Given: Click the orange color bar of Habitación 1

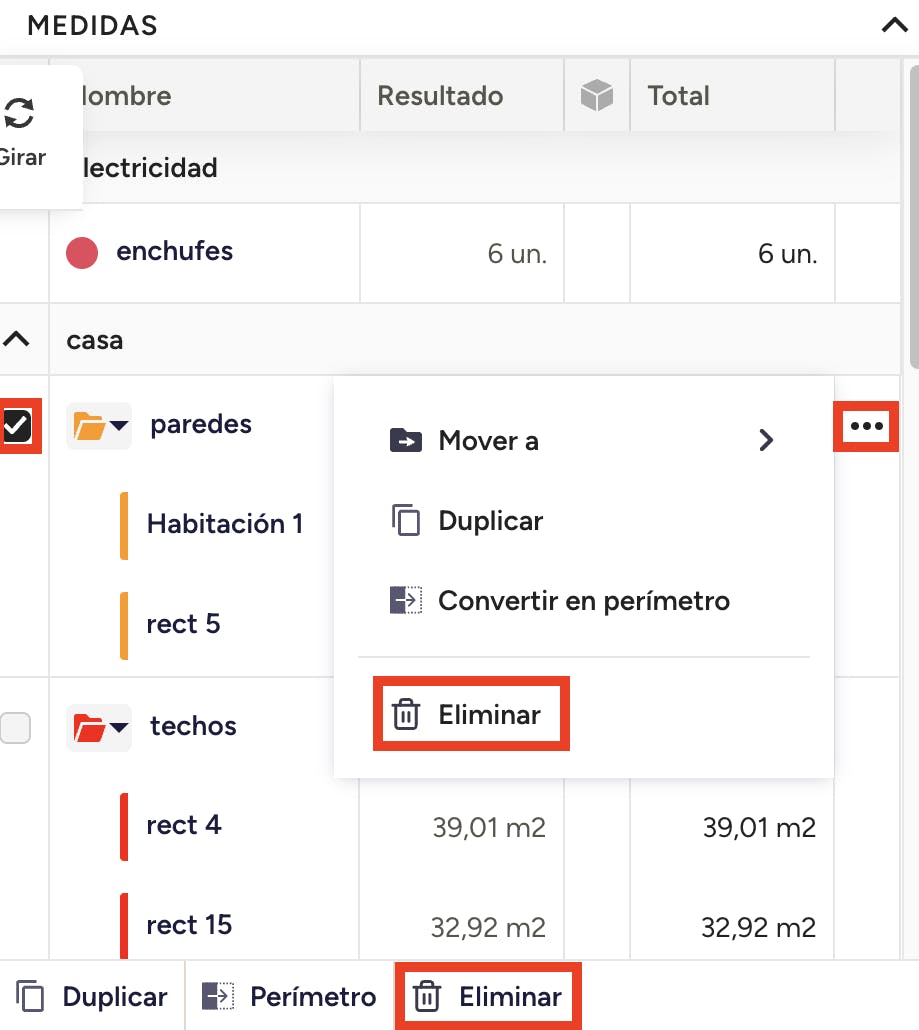Looking at the screenshot, I should pos(123,526).
